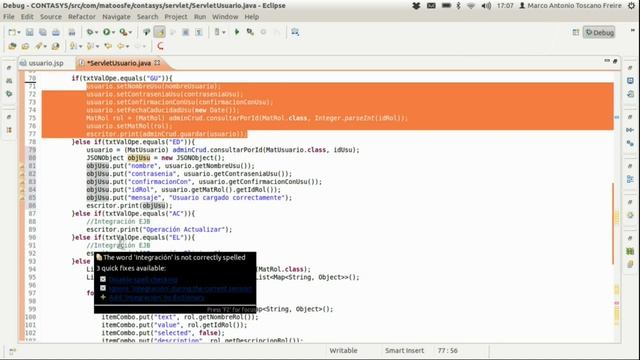The height and width of the screenshot is (360, 640).
Task: Expand the Debug launch dropdown arrow
Action: pyautogui.click(x=96, y=33)
